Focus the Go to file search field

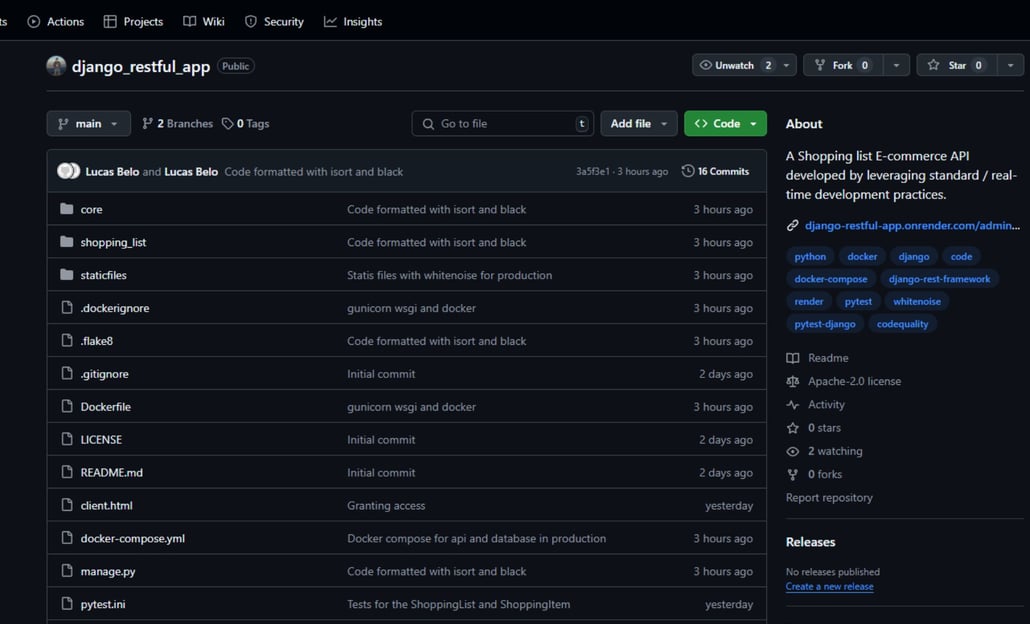tap(503, 123)
